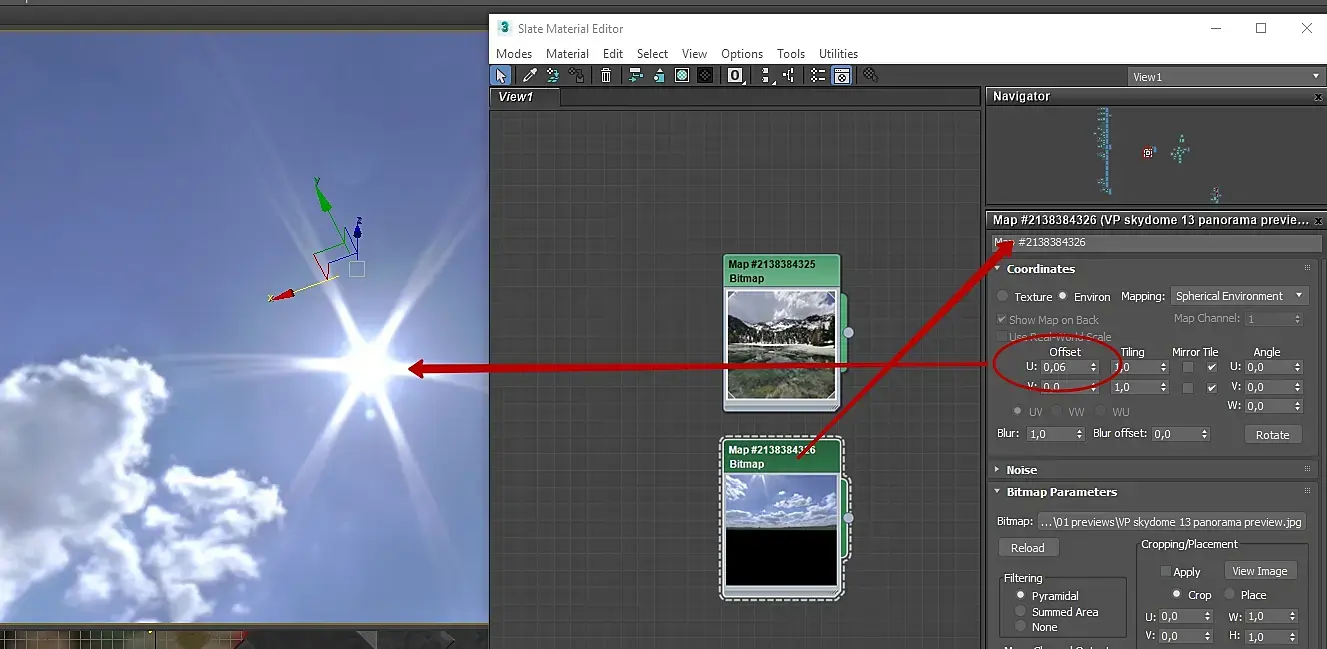Screen dimensions: 1327x649
Task: Click the Navigator overview area
Action: point(1155,155)
